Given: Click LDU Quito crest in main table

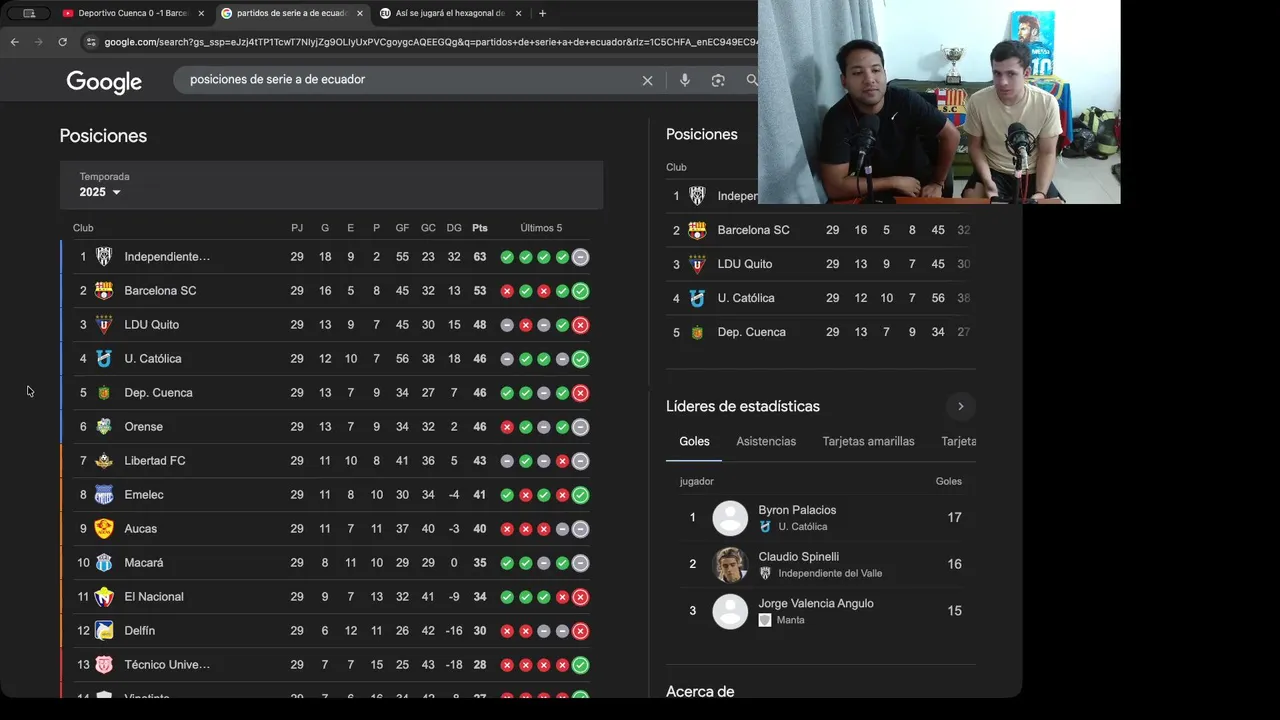Looking at the screenshot, I should point(104,325).
